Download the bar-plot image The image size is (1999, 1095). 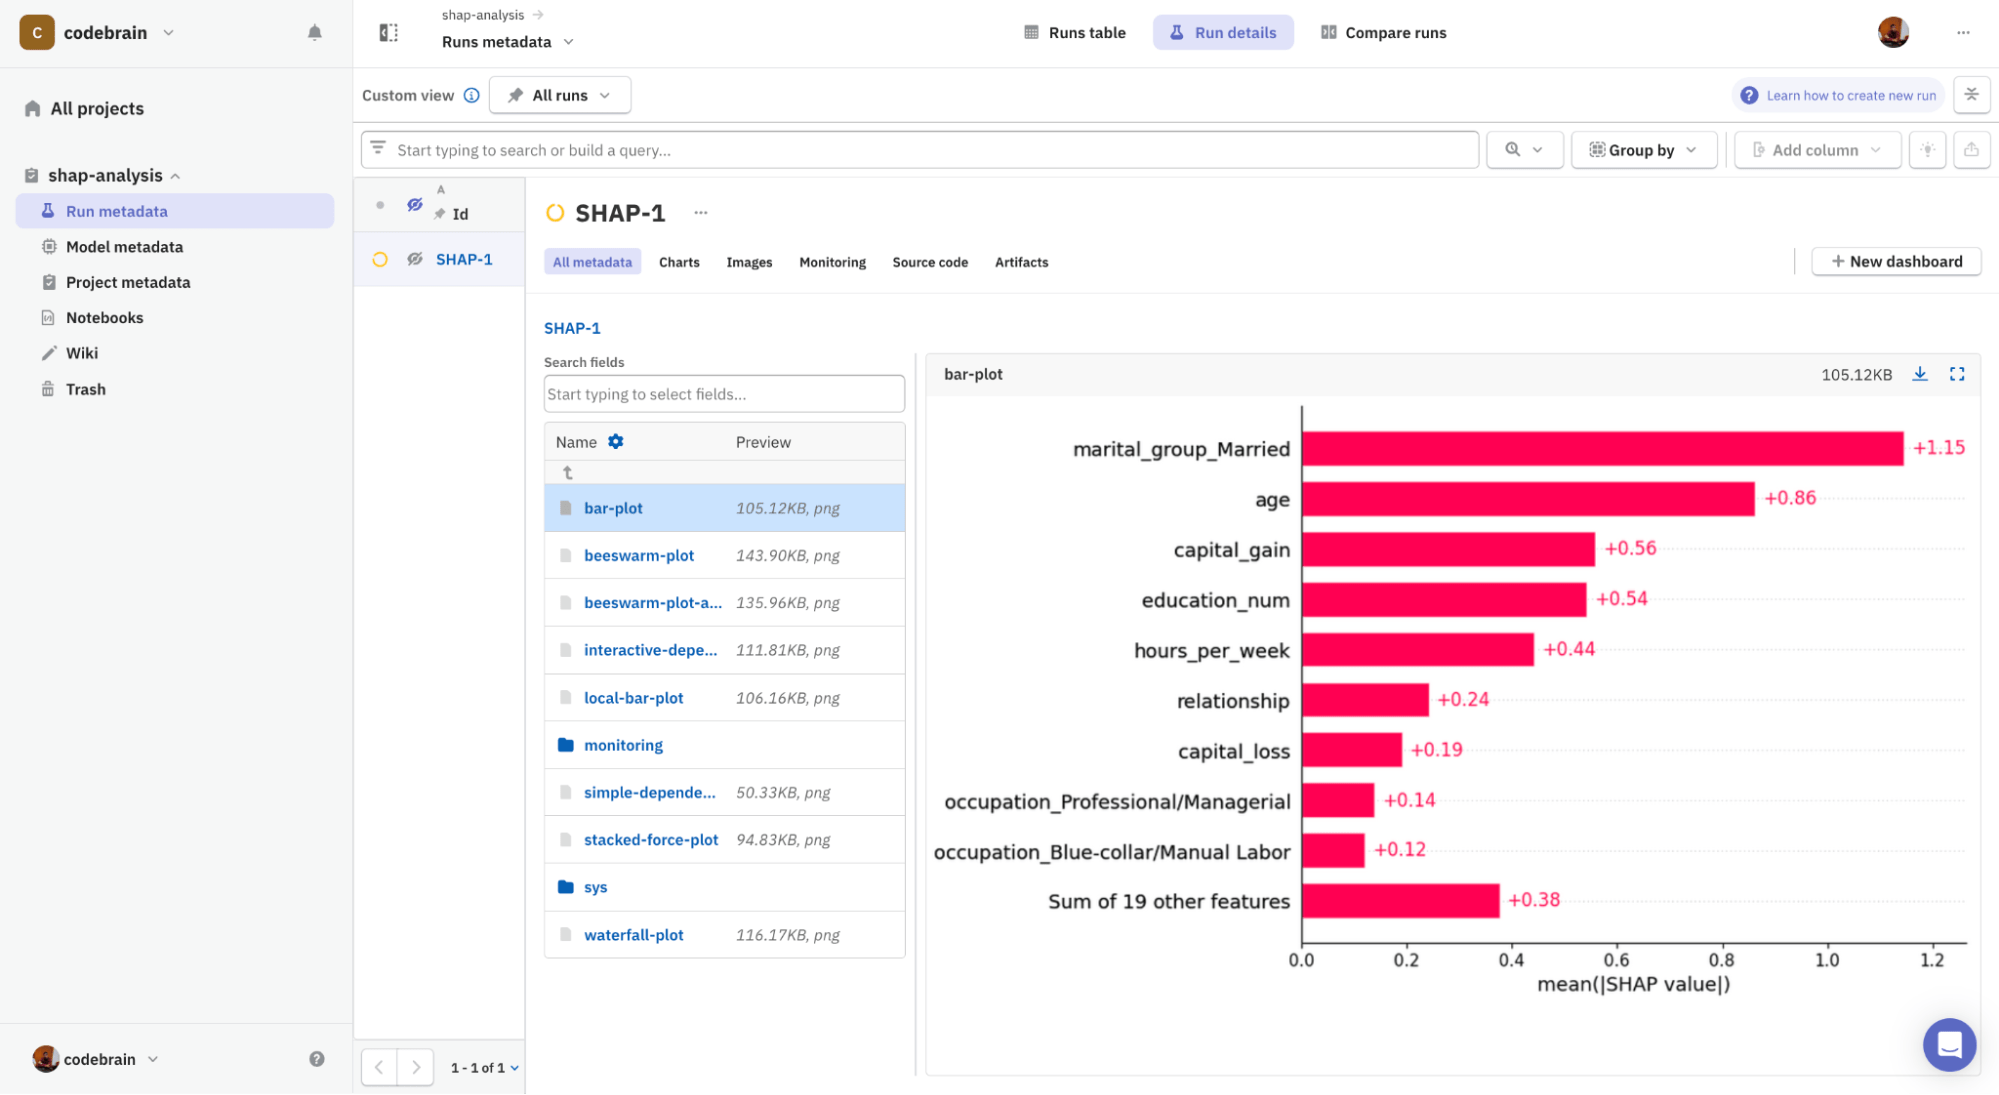1920,374
